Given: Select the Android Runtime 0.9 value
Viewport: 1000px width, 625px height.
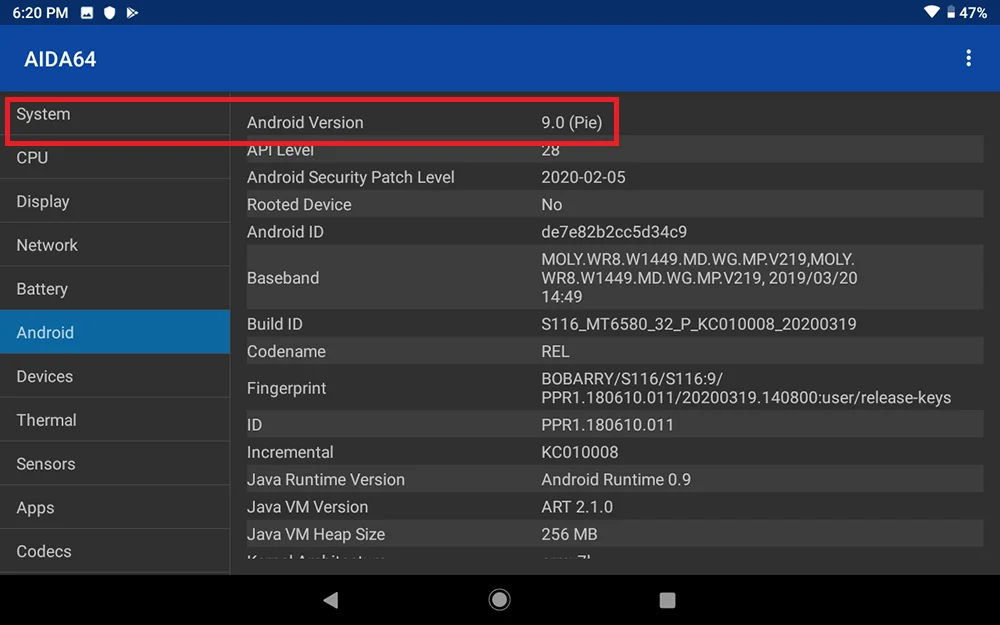Looking at the screenshot, I should point(615,480).
